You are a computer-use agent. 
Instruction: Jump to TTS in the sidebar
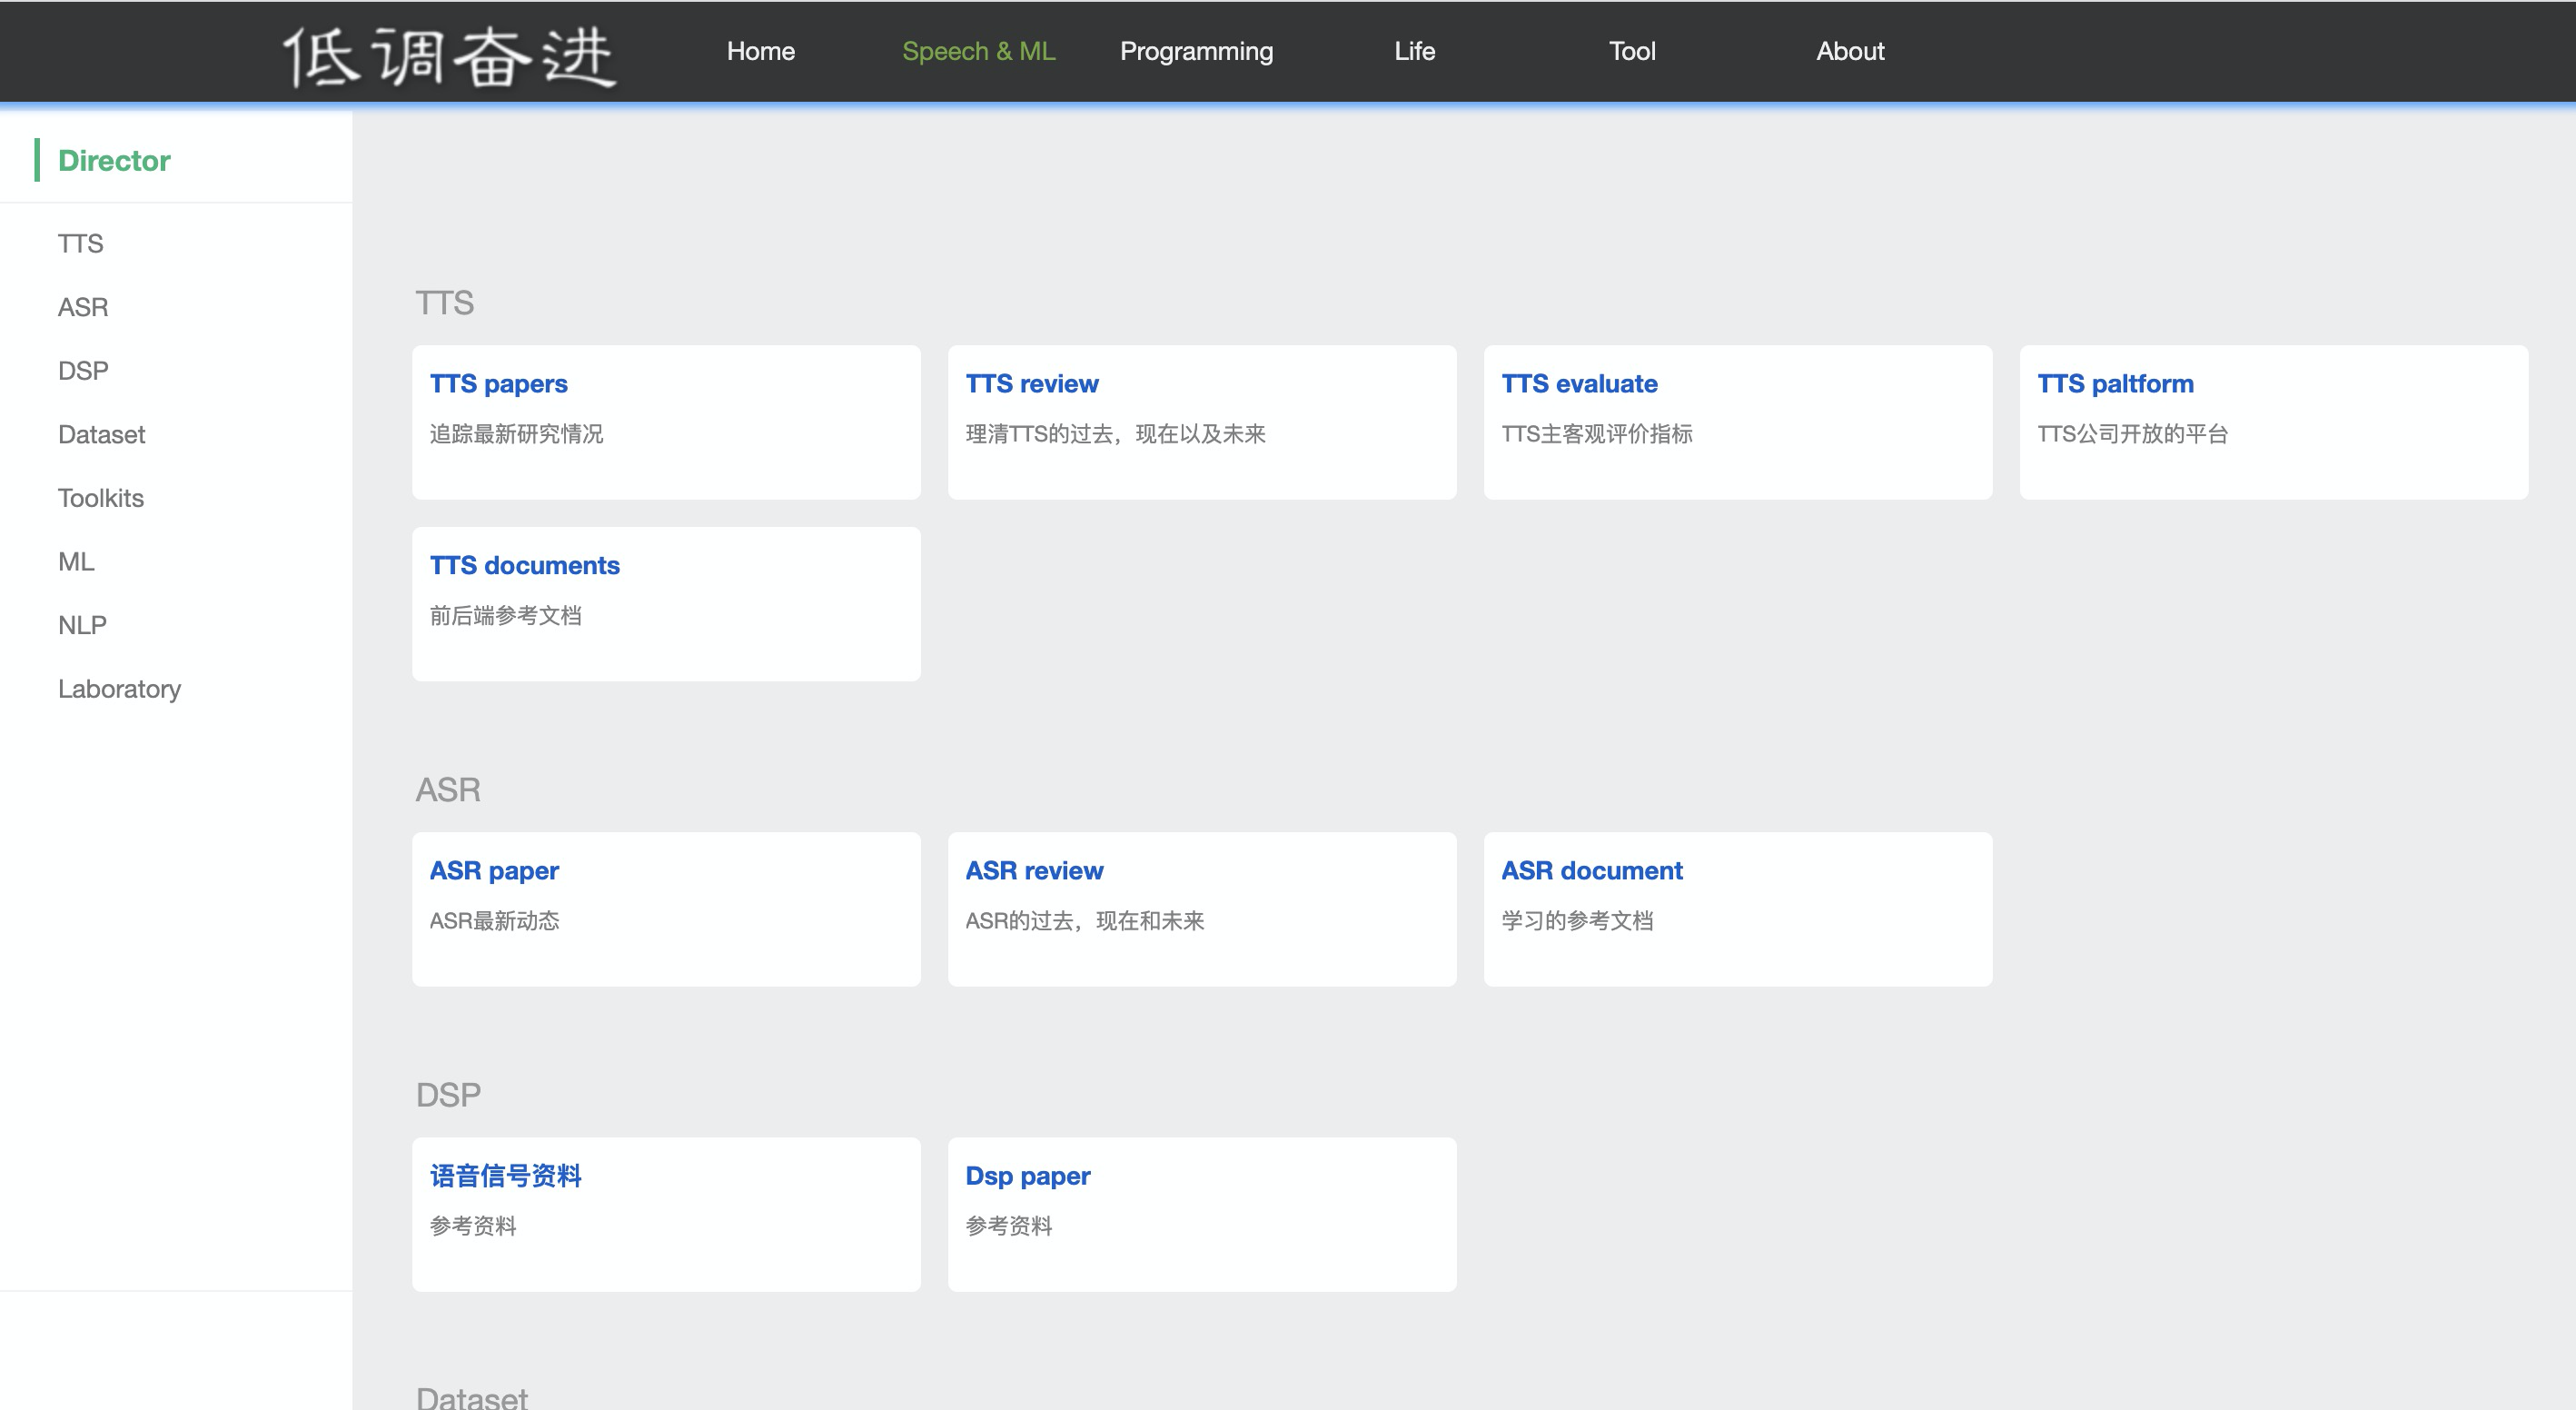click(80, 243)
